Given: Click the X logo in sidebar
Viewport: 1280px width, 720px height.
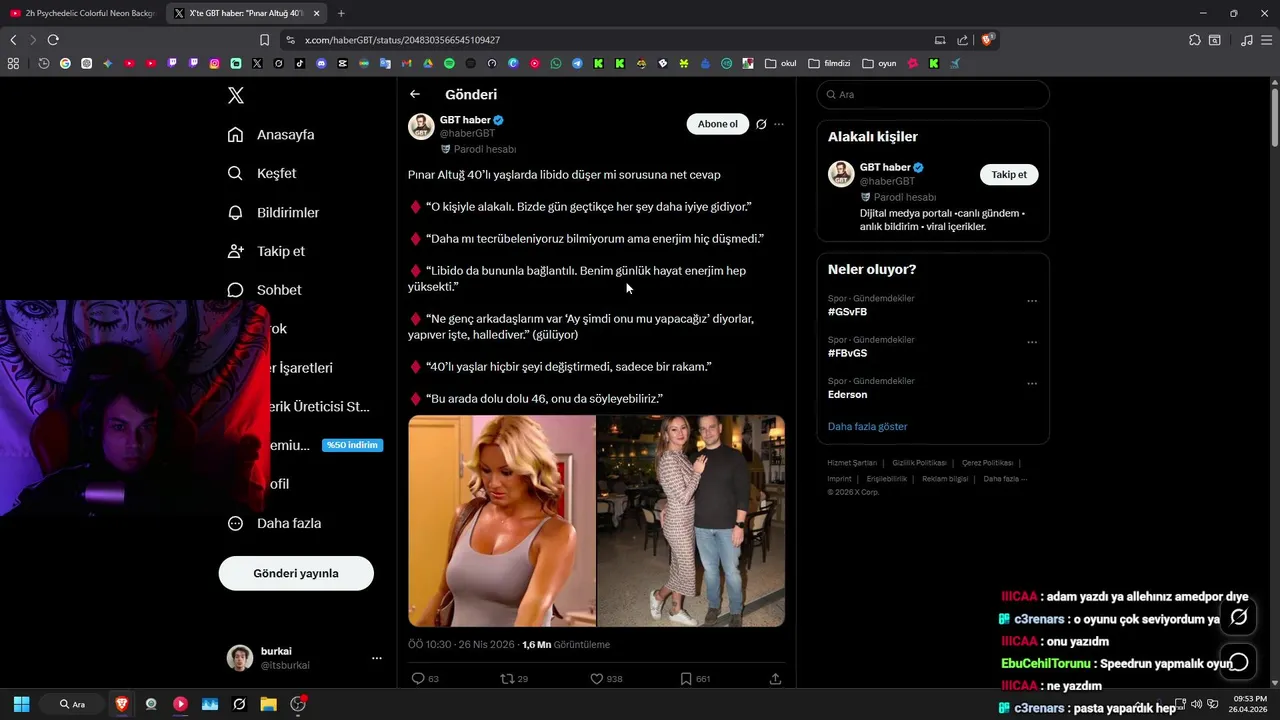Looking at the screenshot, I should coord(235,95).
